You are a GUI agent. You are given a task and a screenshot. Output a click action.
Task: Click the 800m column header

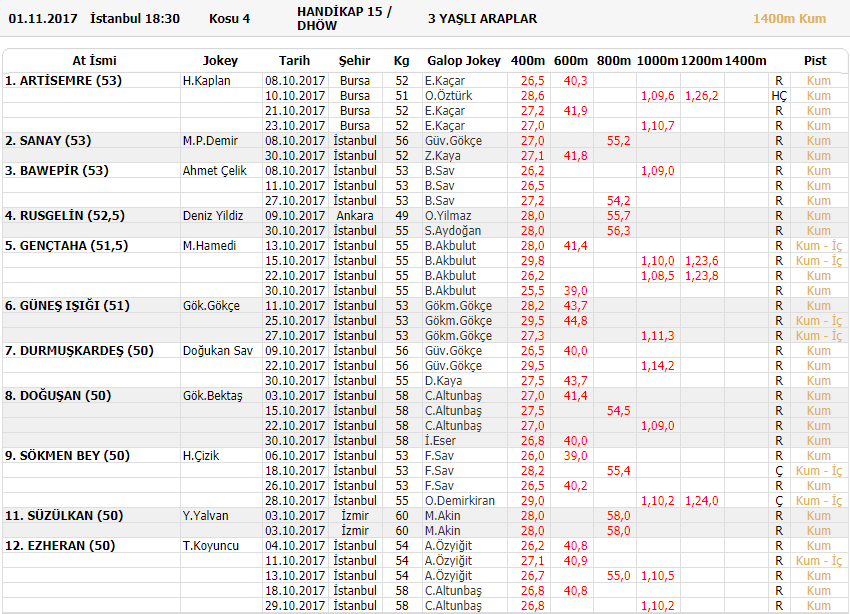pos(614,61)
